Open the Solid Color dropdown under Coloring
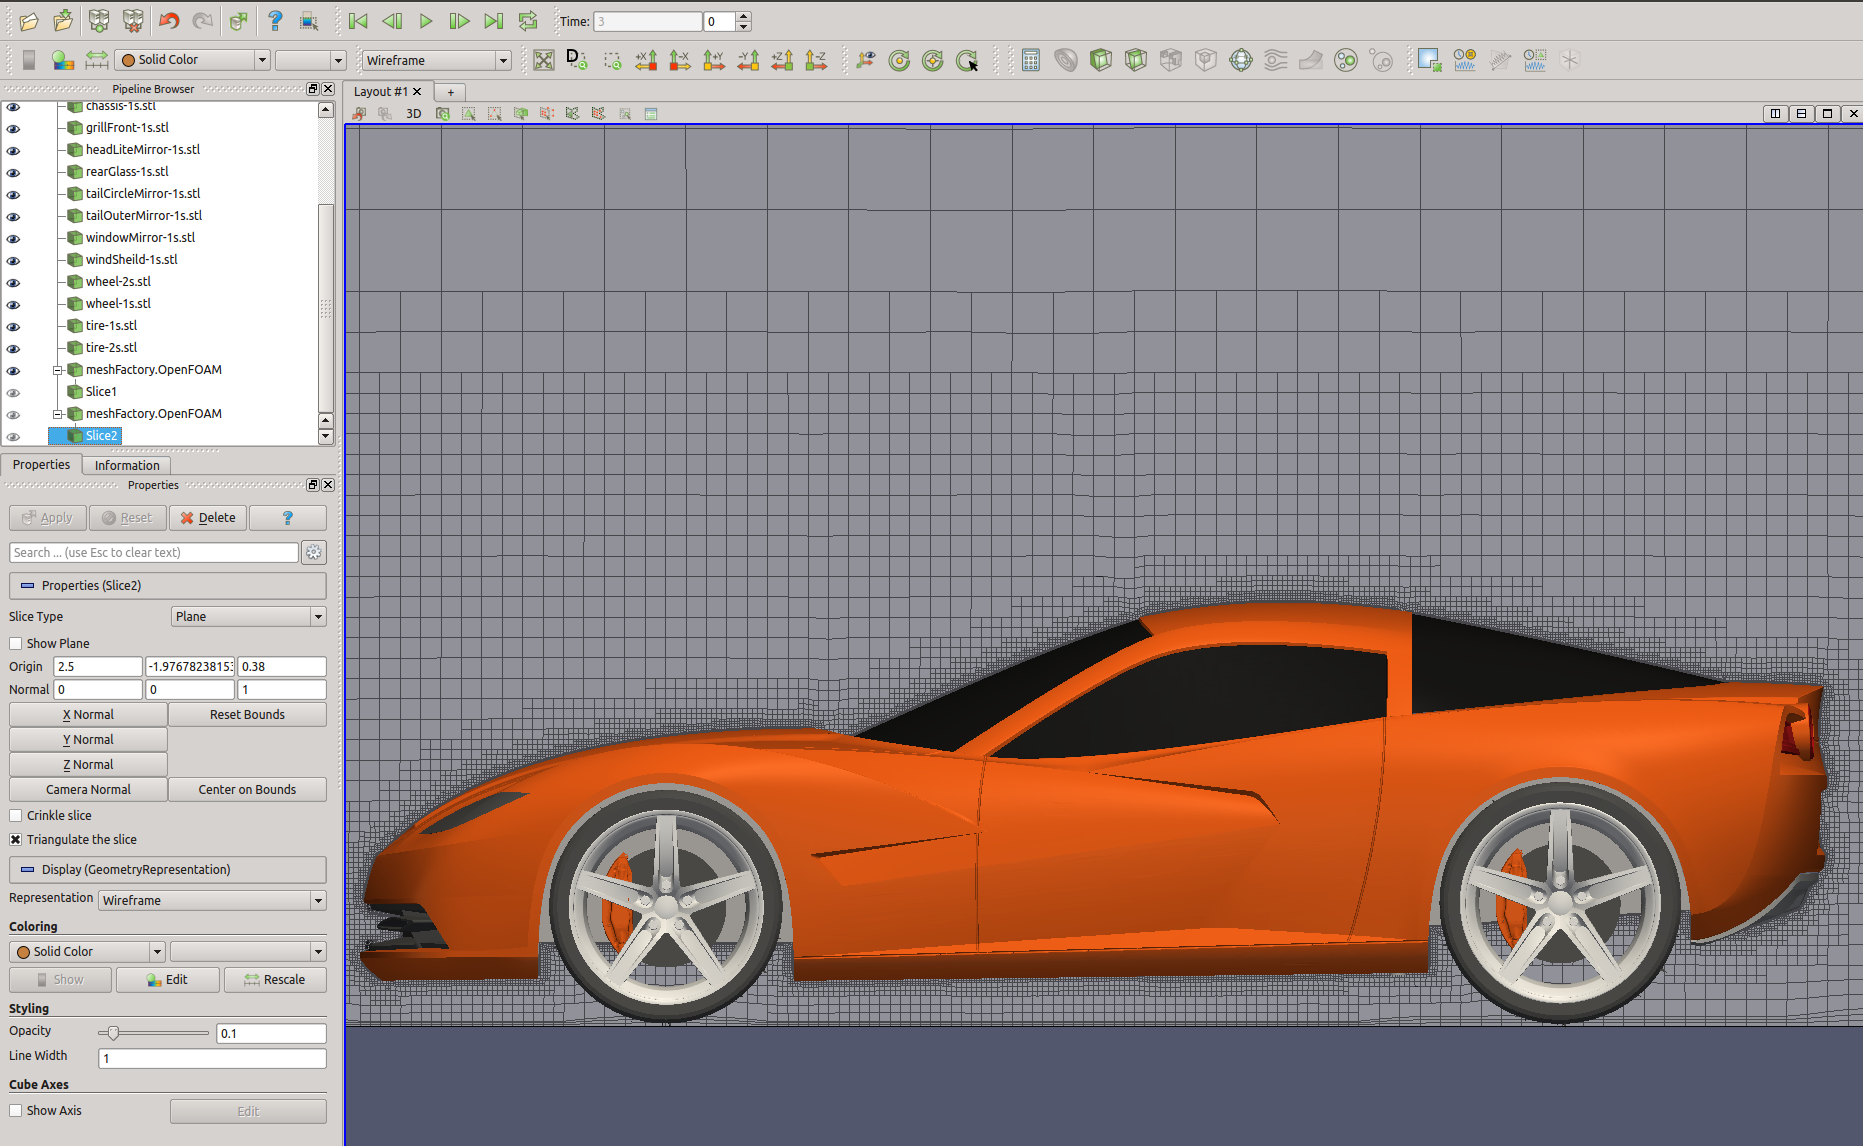Screen dimensions: 1863x1146 87,952
